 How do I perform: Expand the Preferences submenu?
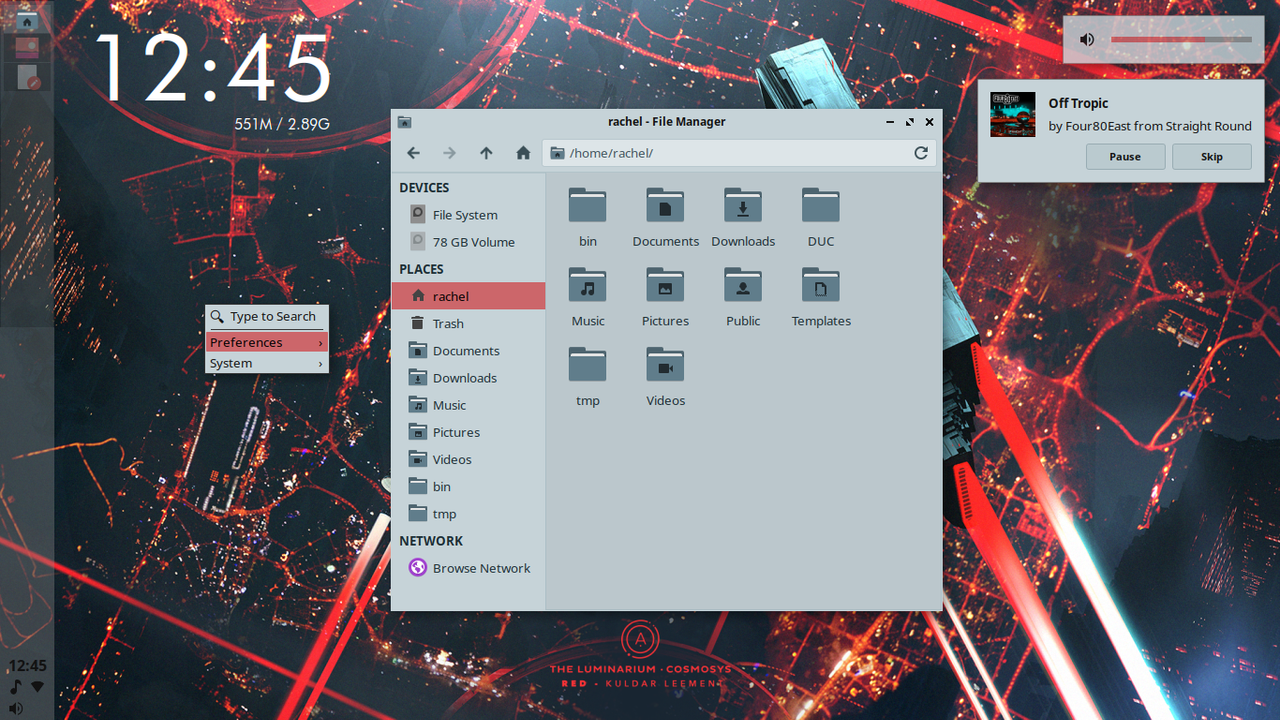coord(267,342)
